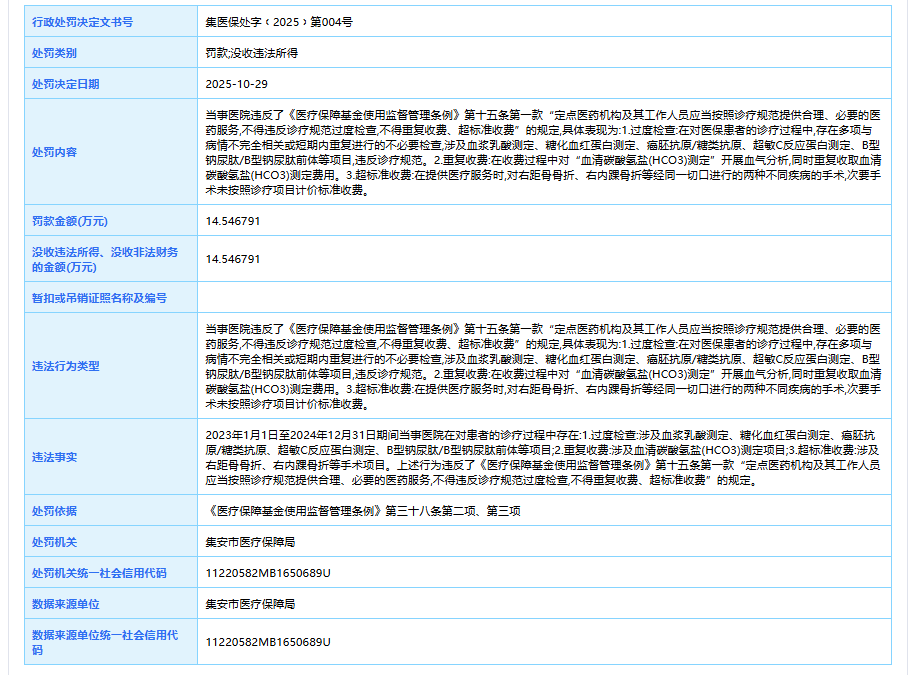Click the 罚款金额(万元) label
The image size is (921, 675).
70,221
